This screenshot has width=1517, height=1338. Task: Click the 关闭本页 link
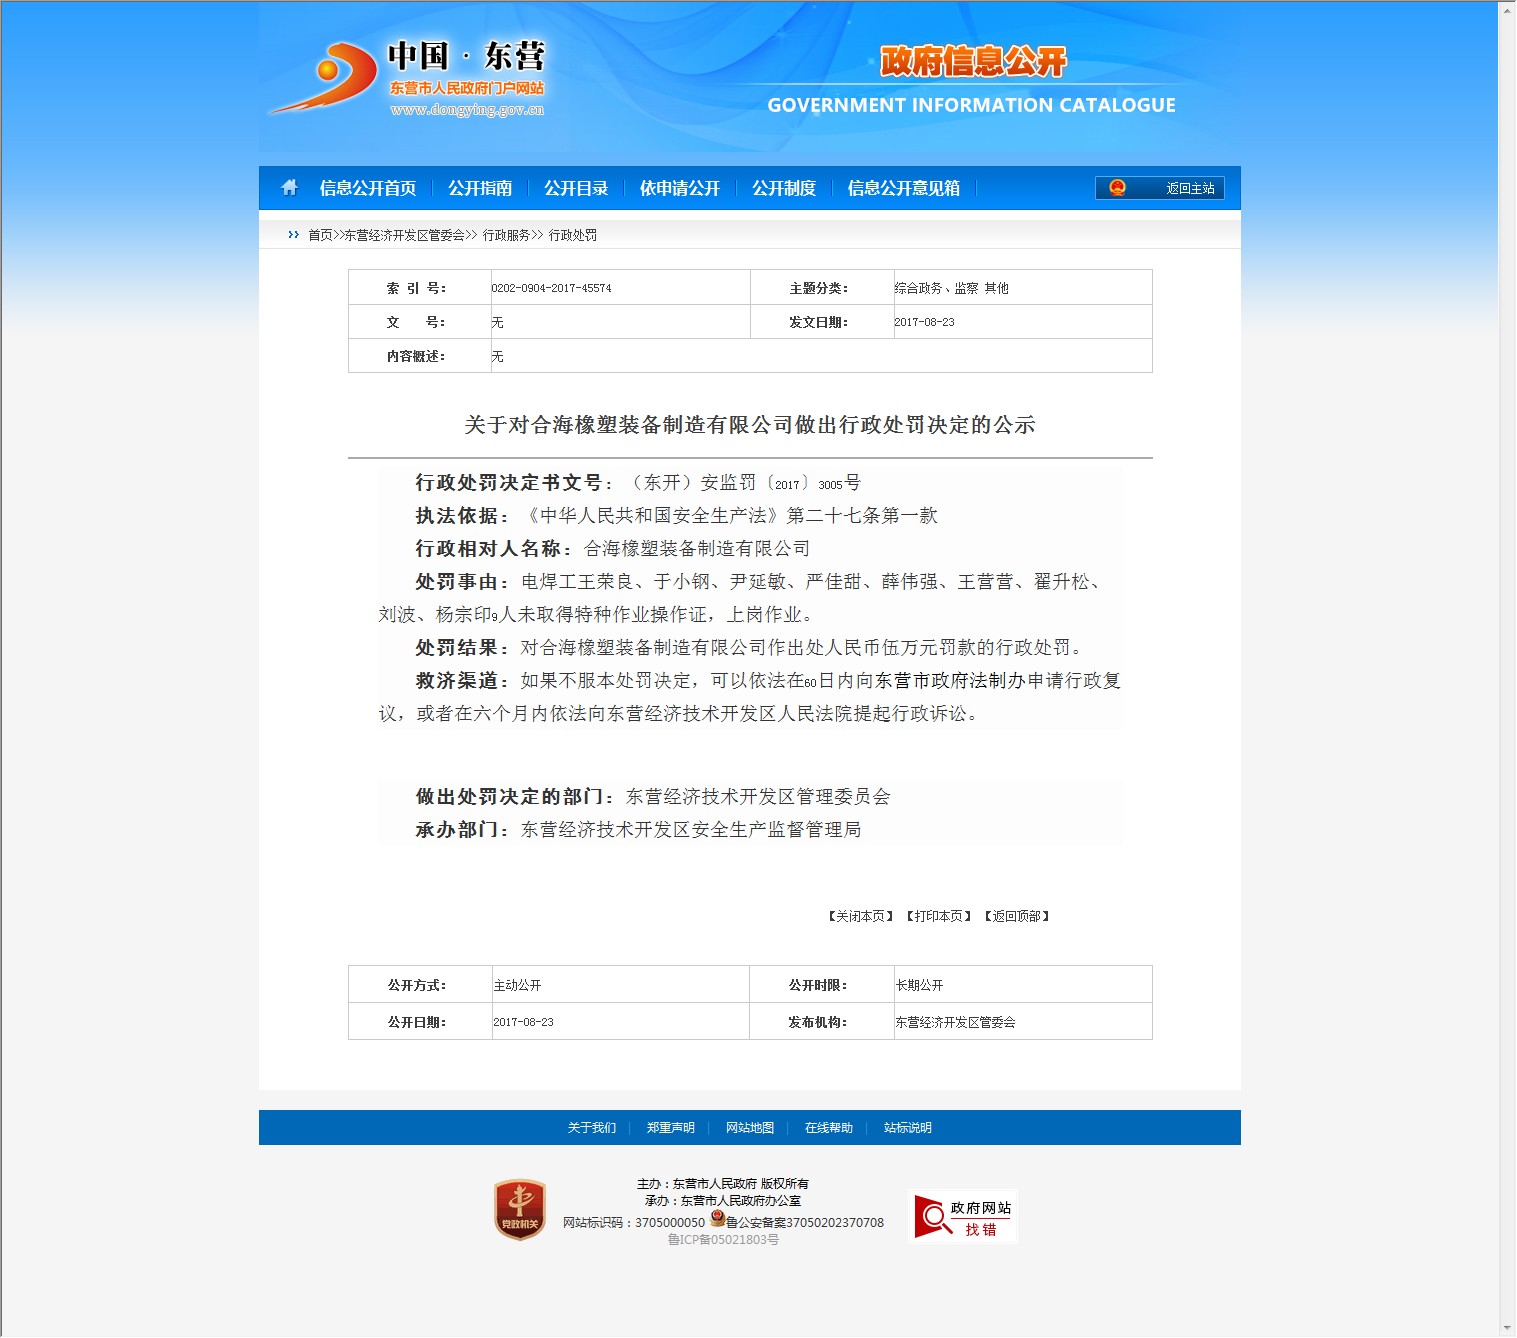(x=860, y=916)
